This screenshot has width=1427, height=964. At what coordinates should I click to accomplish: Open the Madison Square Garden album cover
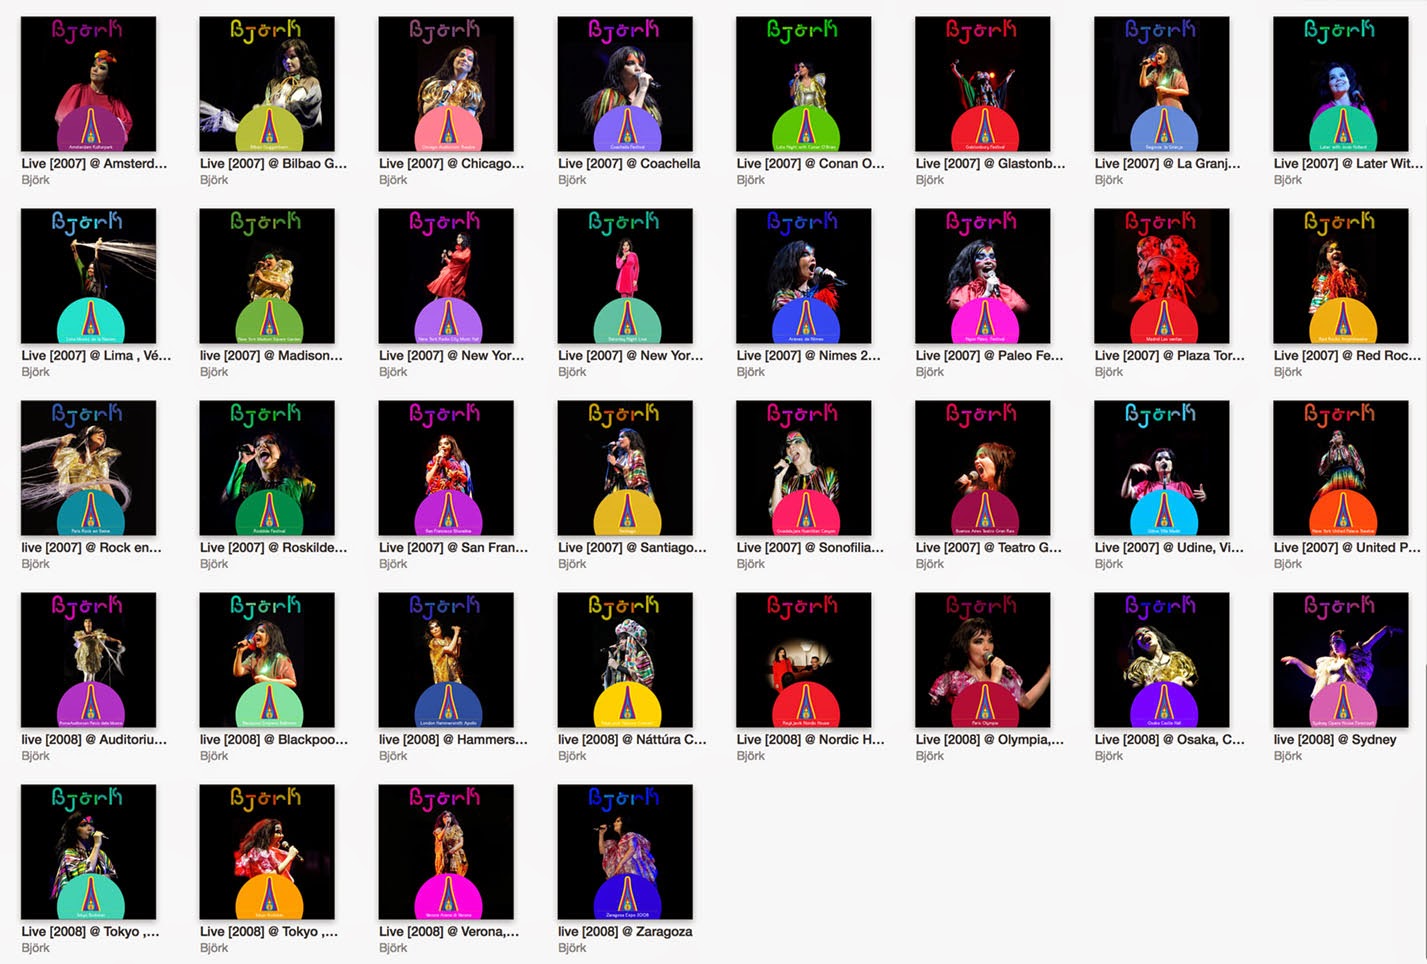coord(267,276)
